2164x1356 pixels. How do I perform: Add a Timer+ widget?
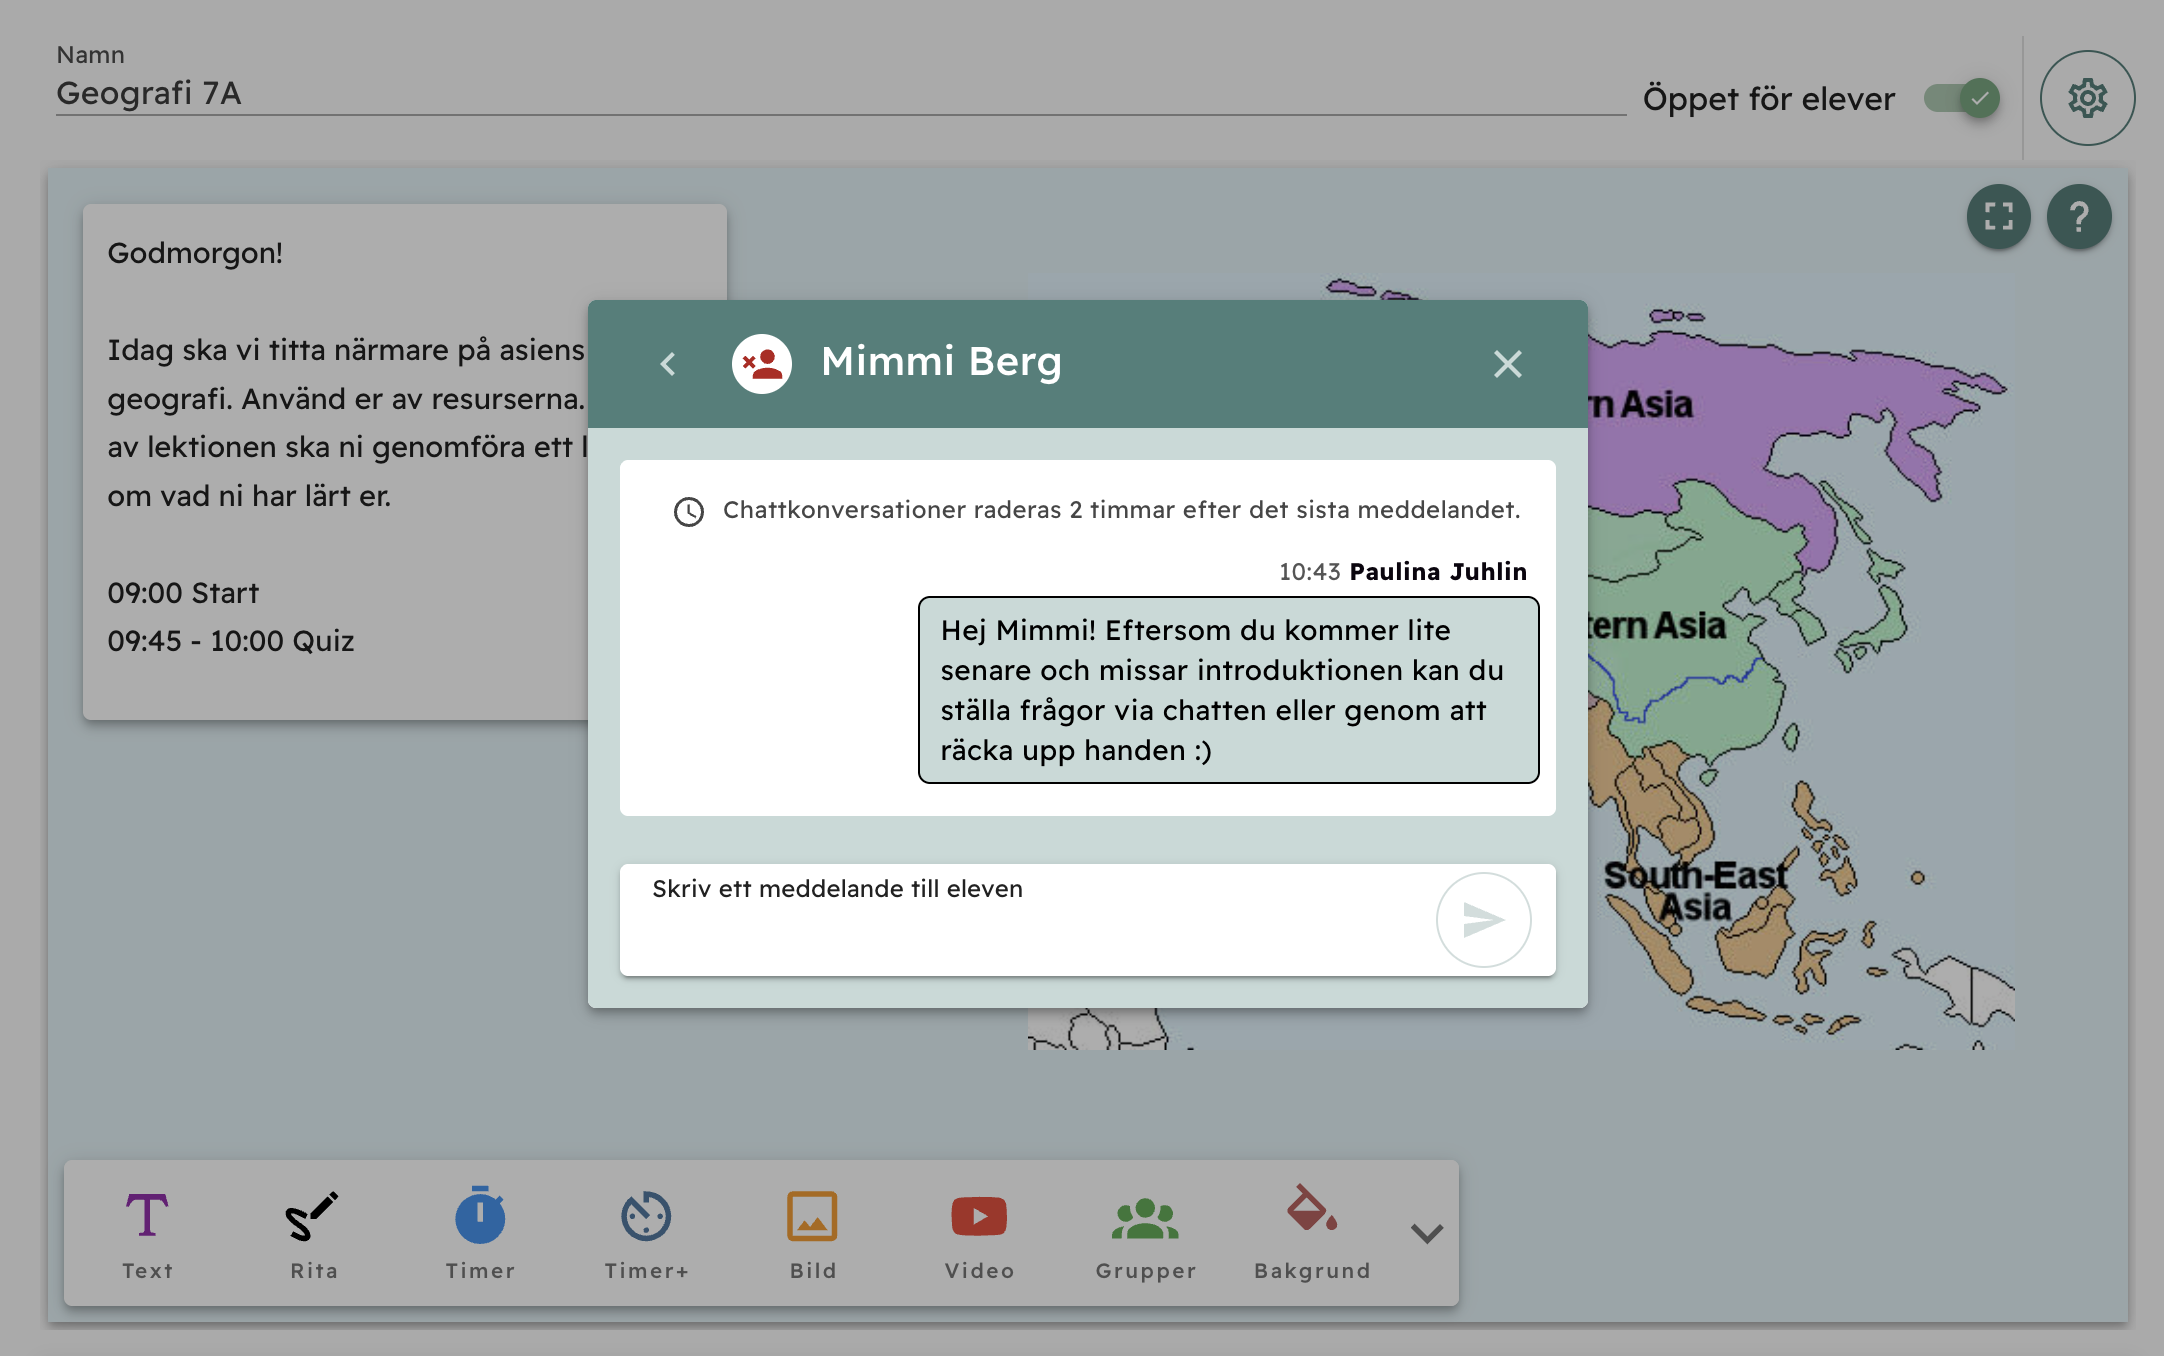(646, 1233)
